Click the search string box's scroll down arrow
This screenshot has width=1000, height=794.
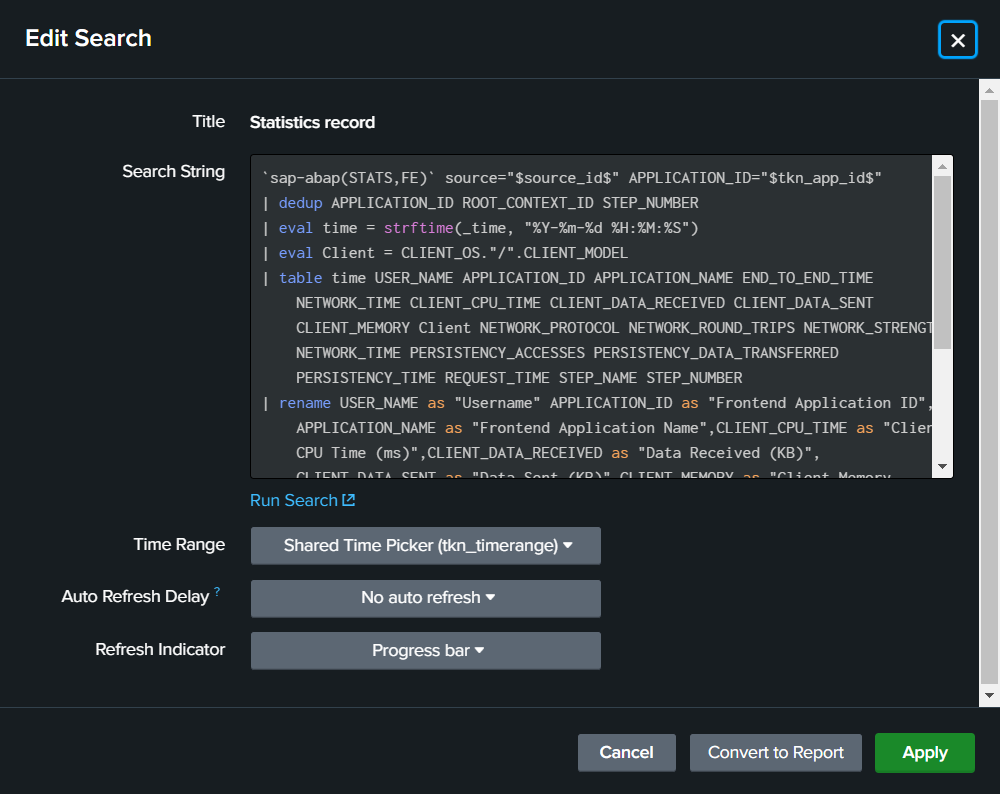click(942, 467)
